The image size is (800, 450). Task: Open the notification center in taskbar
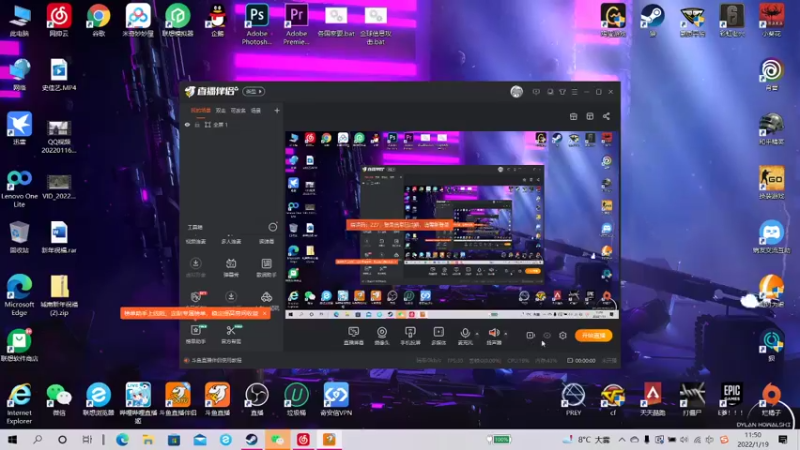(783, 439)
